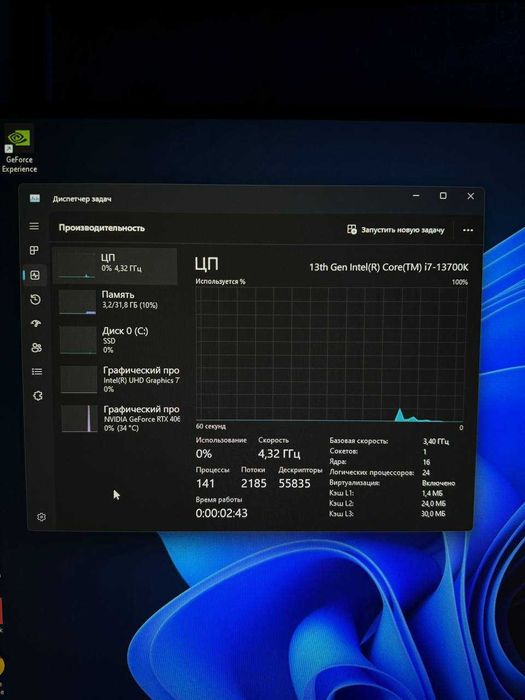This screenshot has width=525, height=700.
Task: Open the Startup apps speedometer icon
Action: pyautogui.click(x=36, y=324)
